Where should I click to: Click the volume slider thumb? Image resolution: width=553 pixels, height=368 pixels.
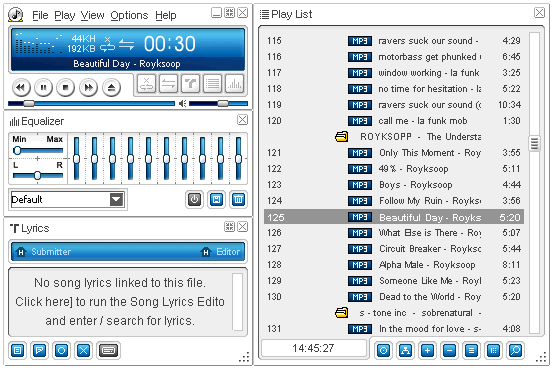point(223,103)
